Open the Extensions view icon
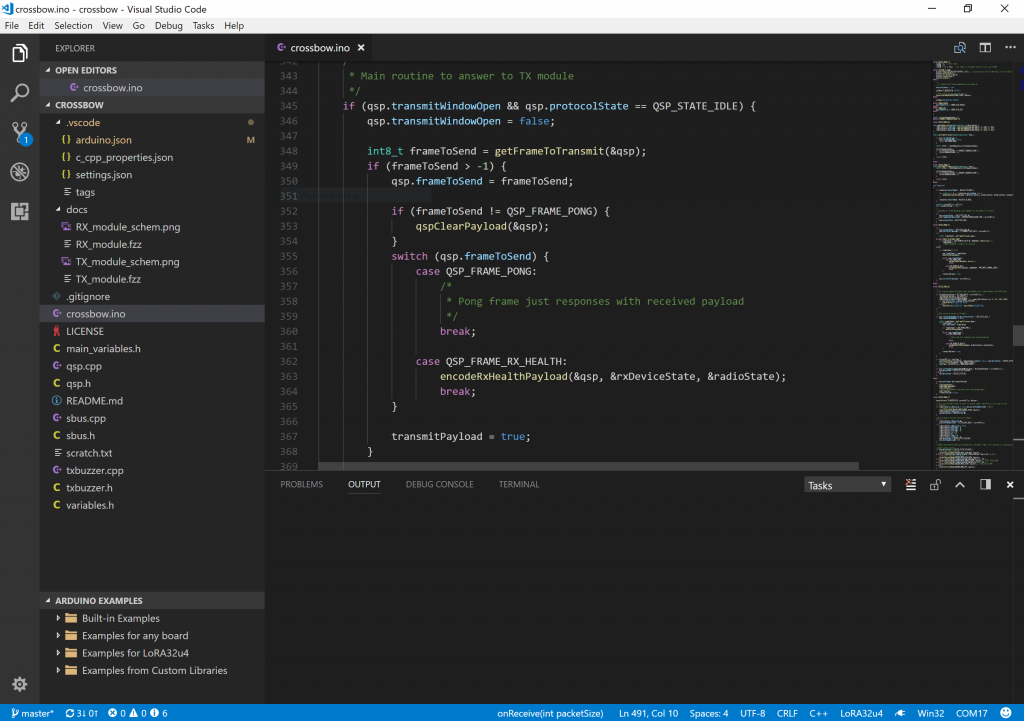Image resolution: width=1024 pixels, height=721 pixels. click(x=20, y=211)
